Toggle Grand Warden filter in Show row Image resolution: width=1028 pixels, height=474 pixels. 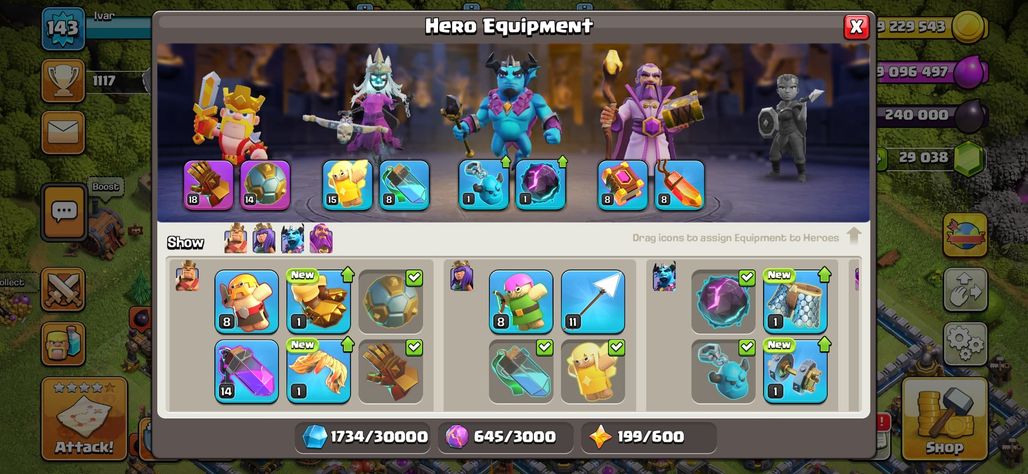pos(321,239)
